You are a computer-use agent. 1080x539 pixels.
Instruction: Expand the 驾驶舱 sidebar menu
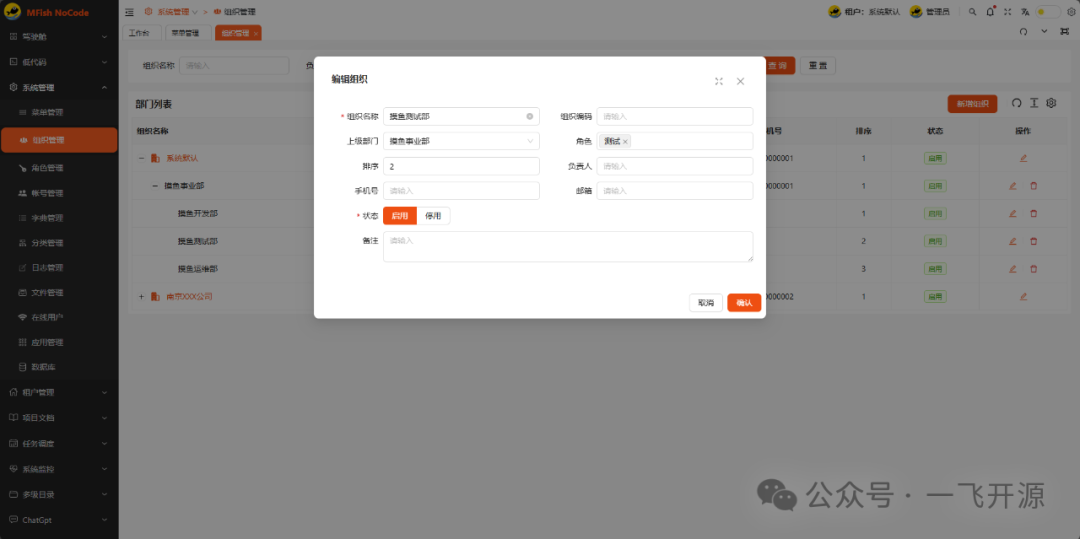59,36
